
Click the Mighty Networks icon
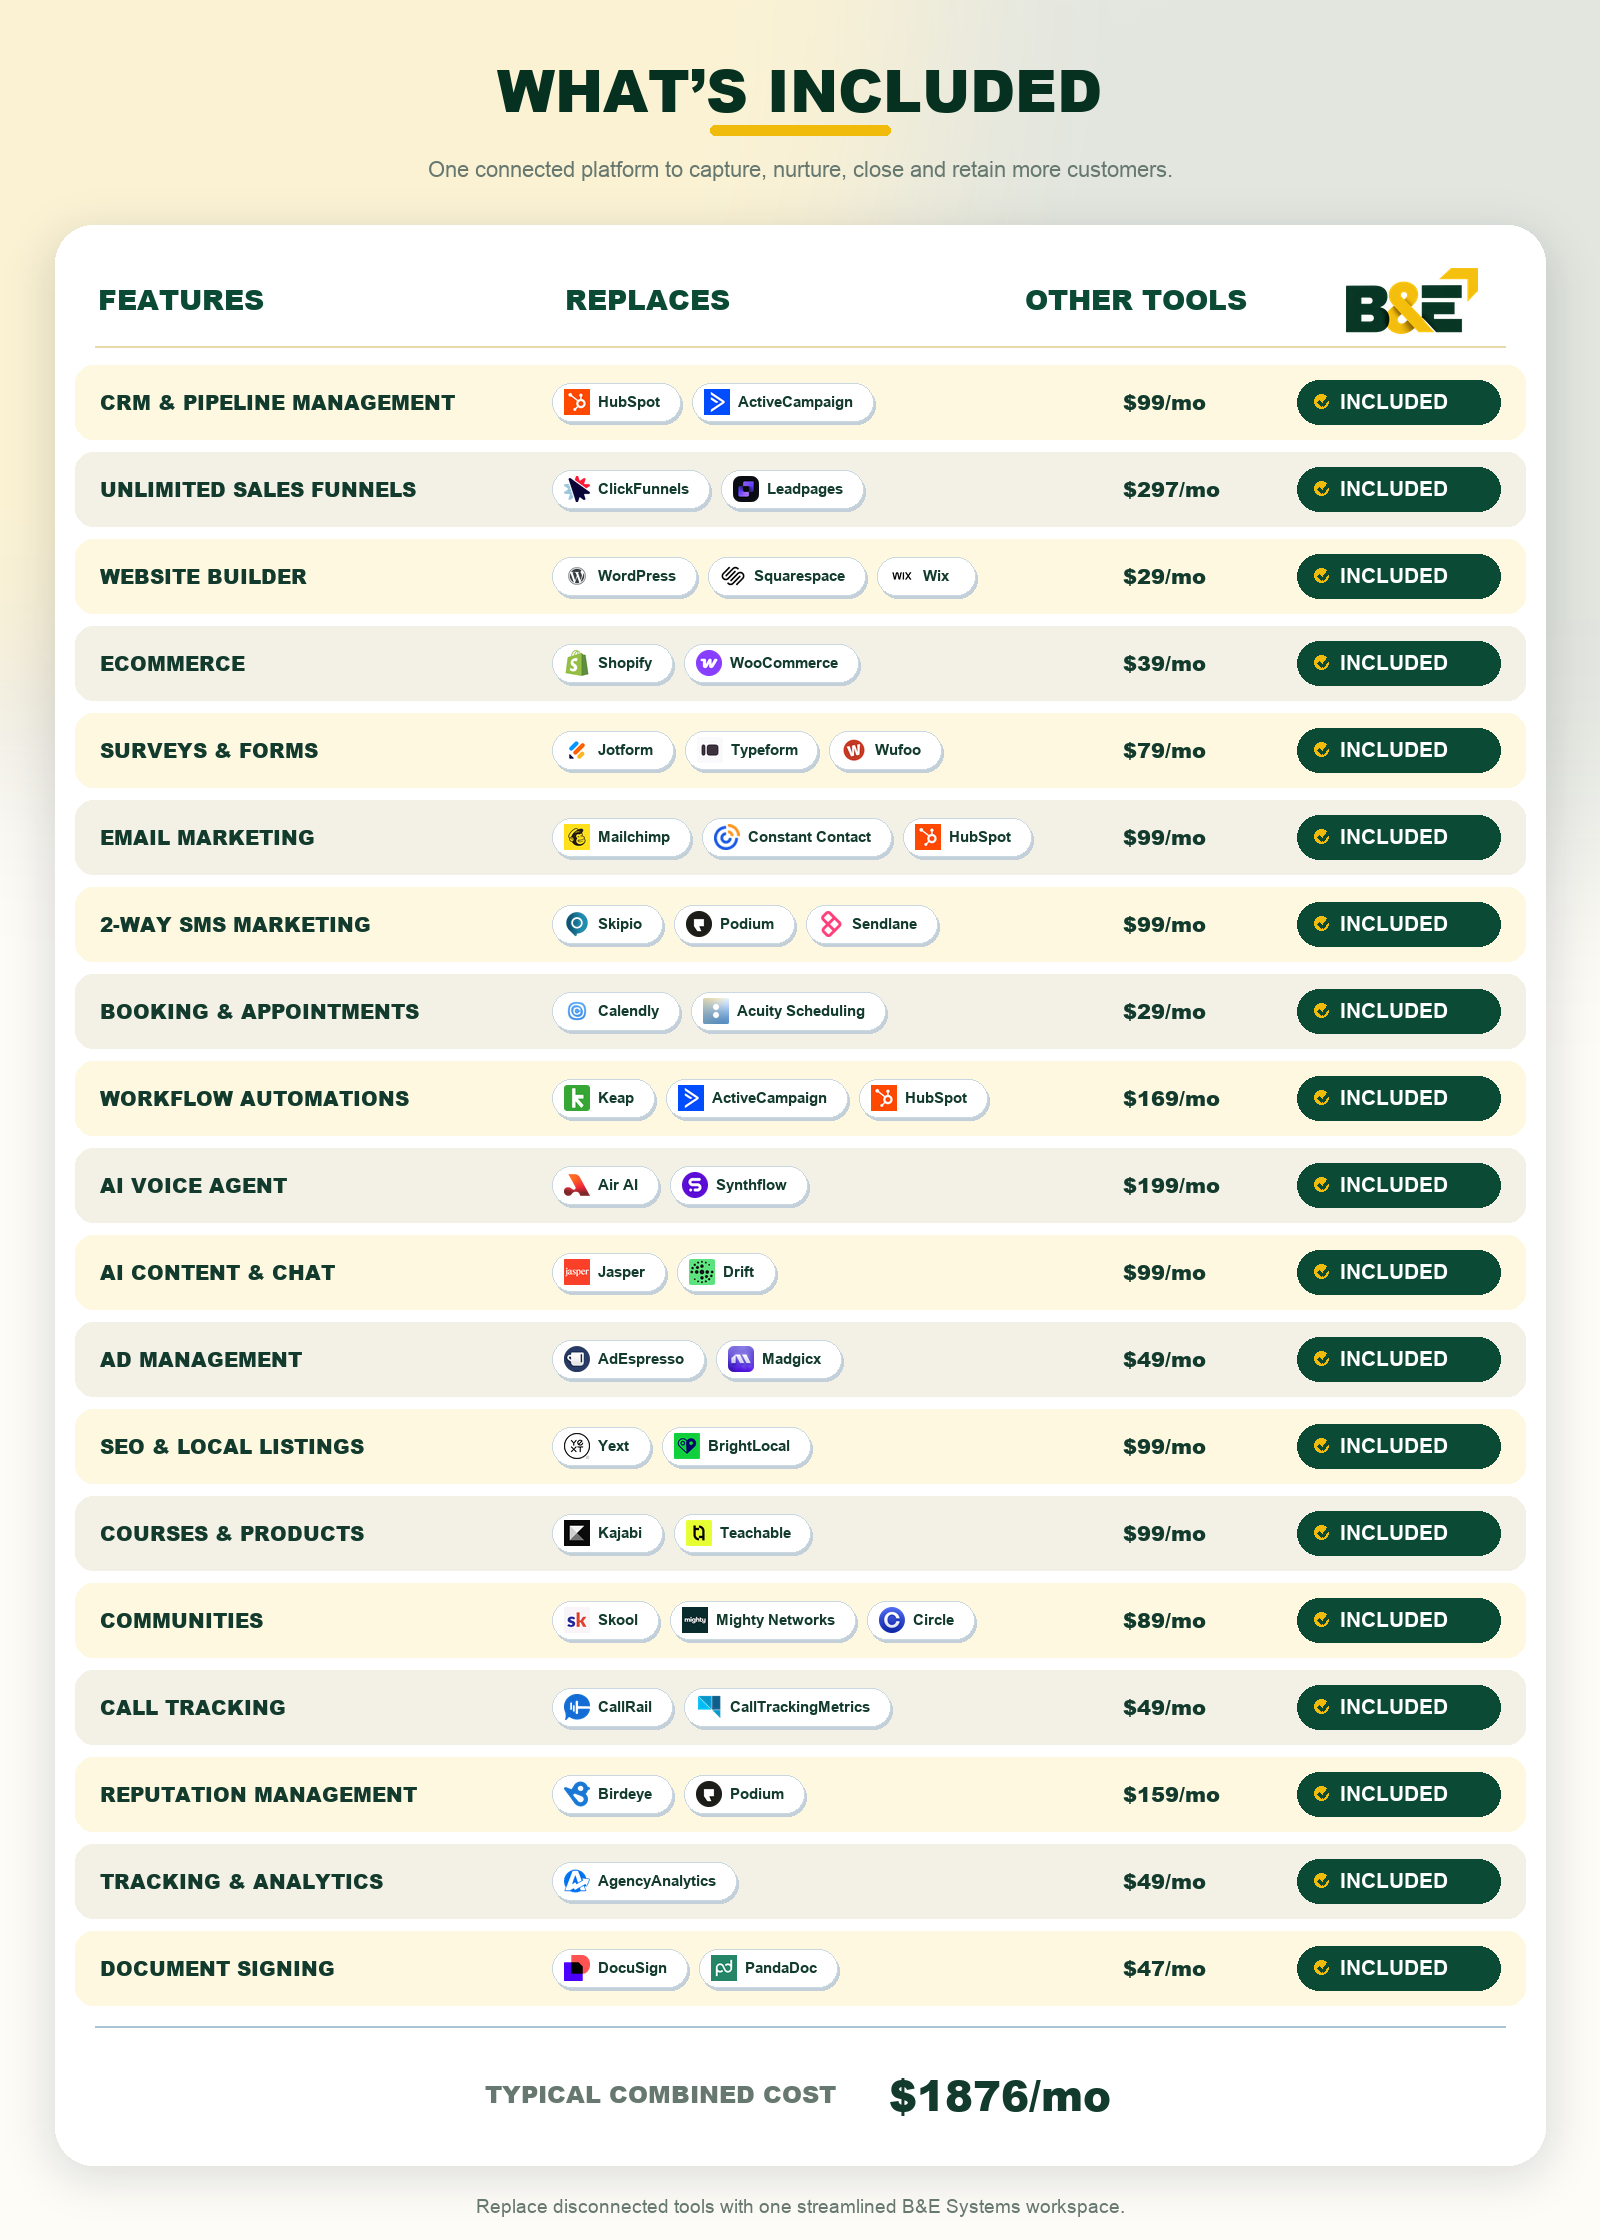pos(695,1620)
